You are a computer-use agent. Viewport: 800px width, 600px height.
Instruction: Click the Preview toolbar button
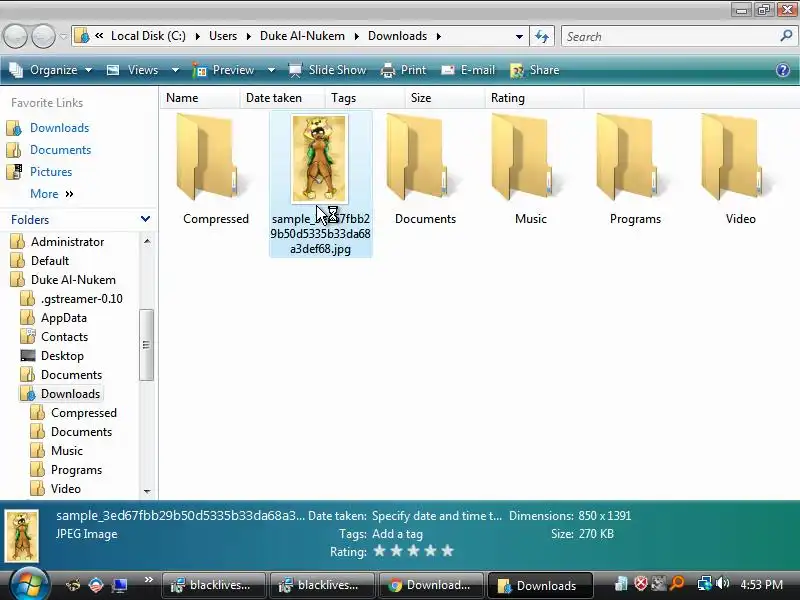pos(223,70)
